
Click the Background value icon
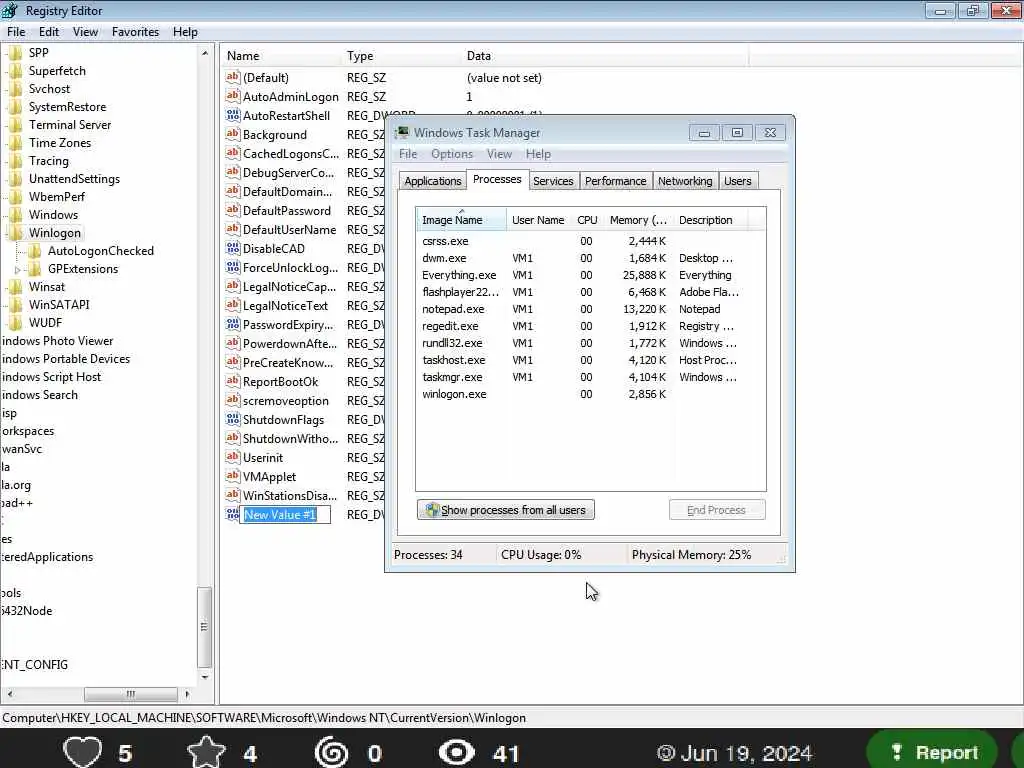coord(232,134)
